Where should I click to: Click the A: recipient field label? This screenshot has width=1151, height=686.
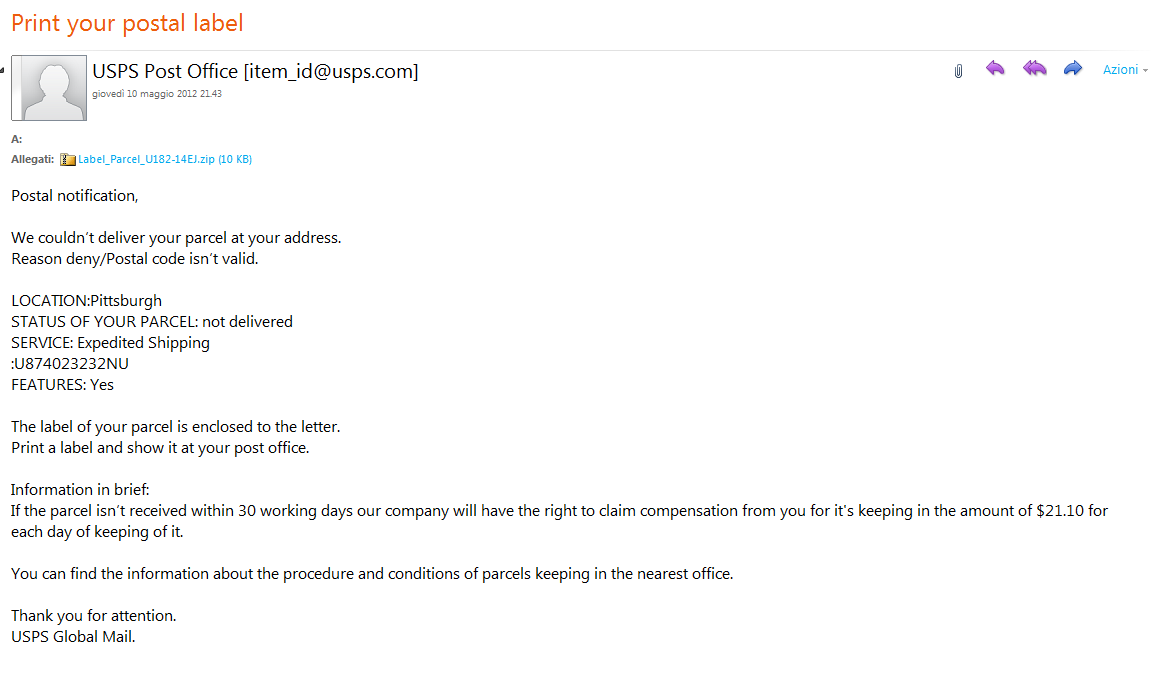17,139
